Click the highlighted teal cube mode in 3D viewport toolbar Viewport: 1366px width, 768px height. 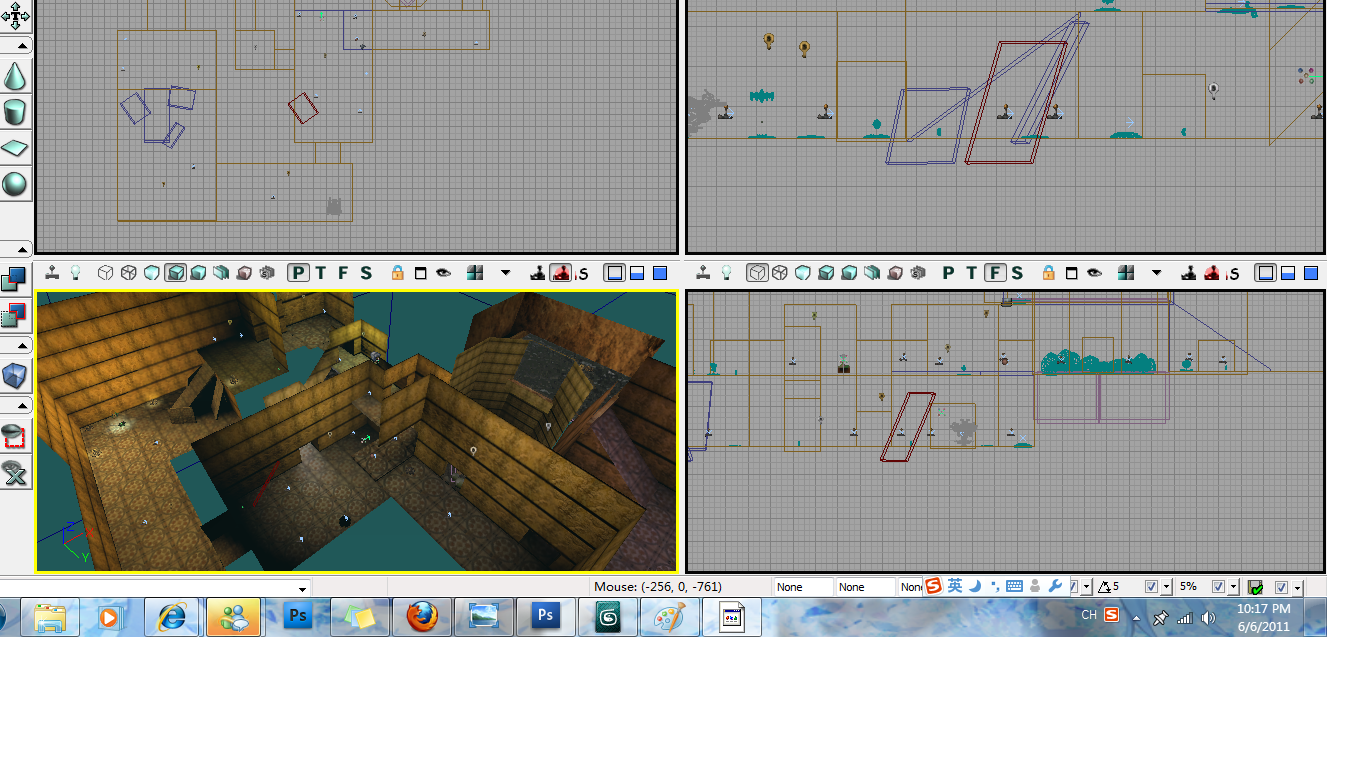coord(175,273)
